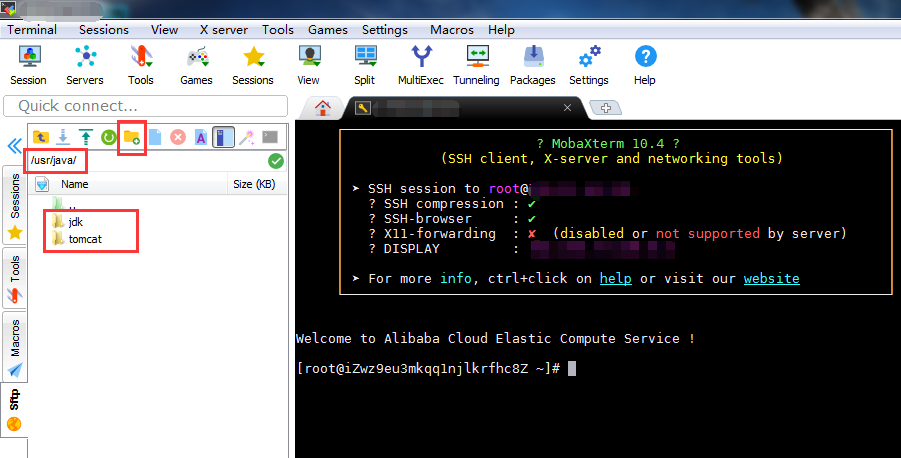Open the X server menu
901x458 pixels.
tap(224, 29)
